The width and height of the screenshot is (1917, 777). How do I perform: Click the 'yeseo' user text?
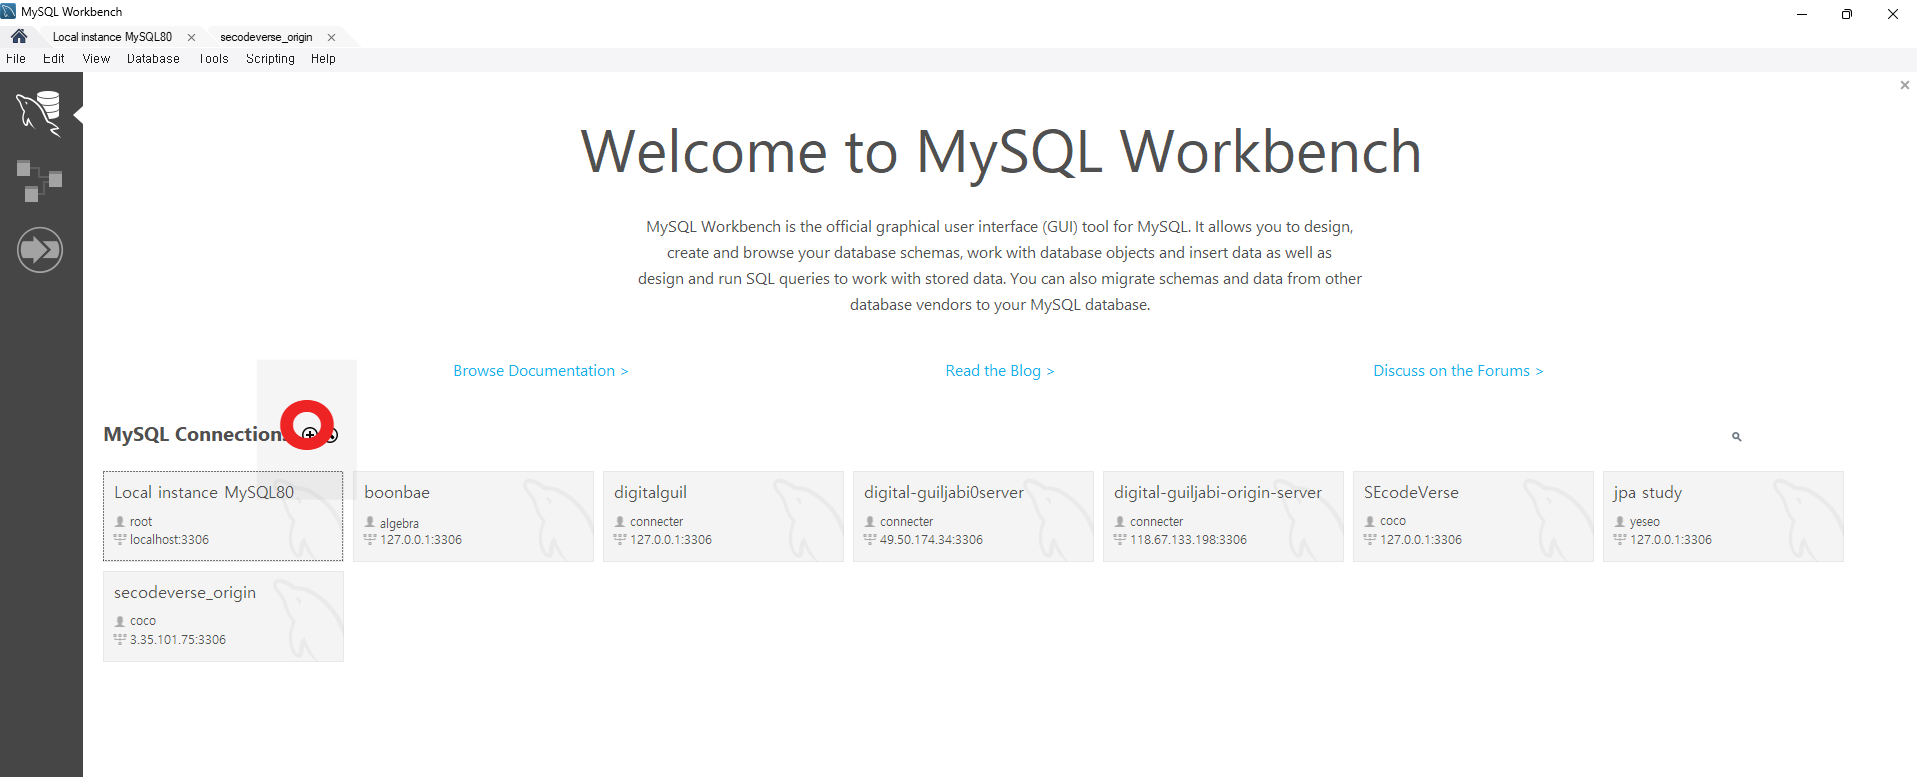point(1644,522)
